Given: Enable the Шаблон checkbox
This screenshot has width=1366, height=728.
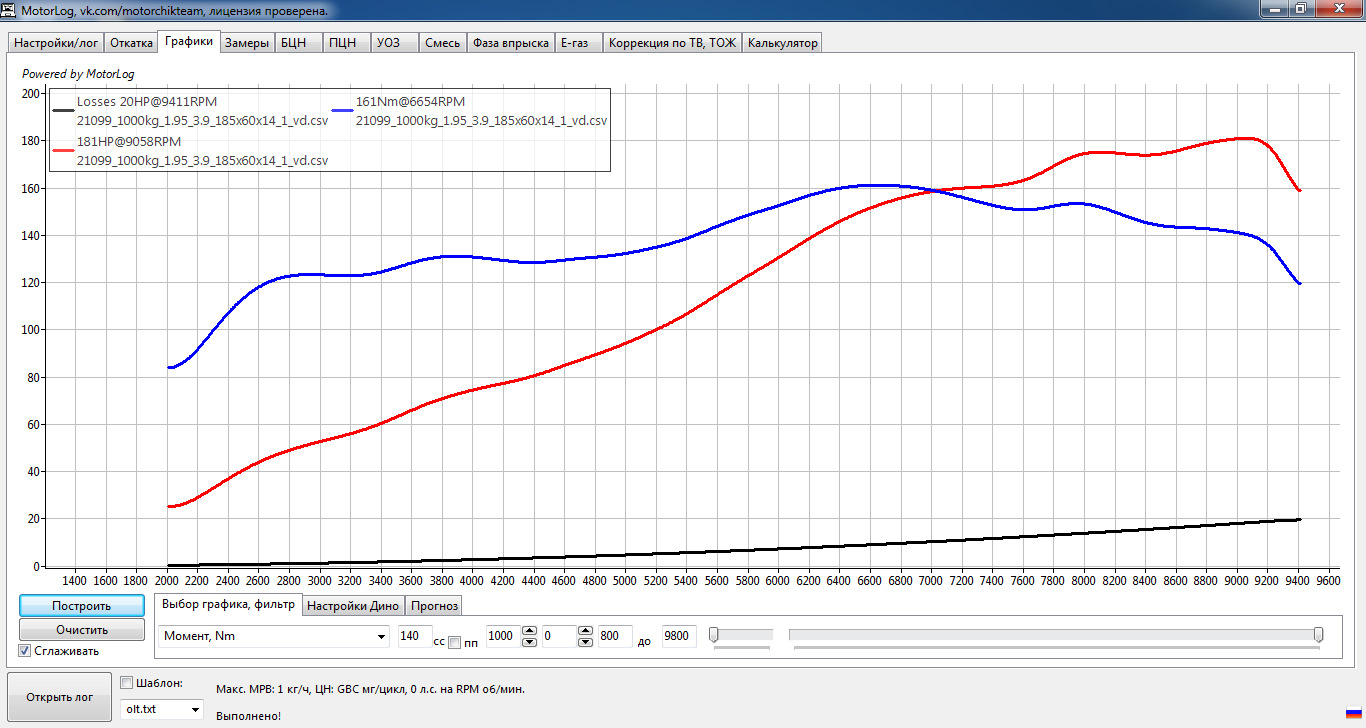Looking at the screenshot, I should tap(126, 683).
